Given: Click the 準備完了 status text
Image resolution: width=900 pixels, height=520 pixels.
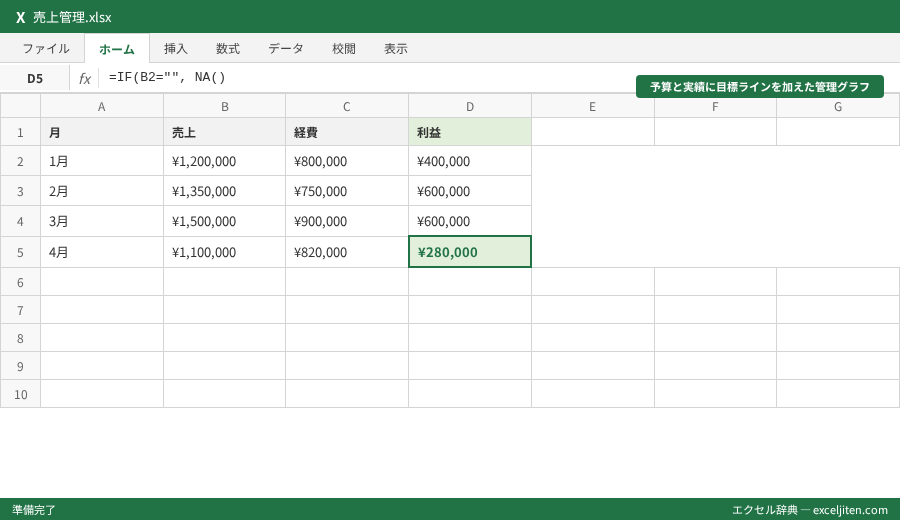Looking at the screenshot, I should 34,510.
